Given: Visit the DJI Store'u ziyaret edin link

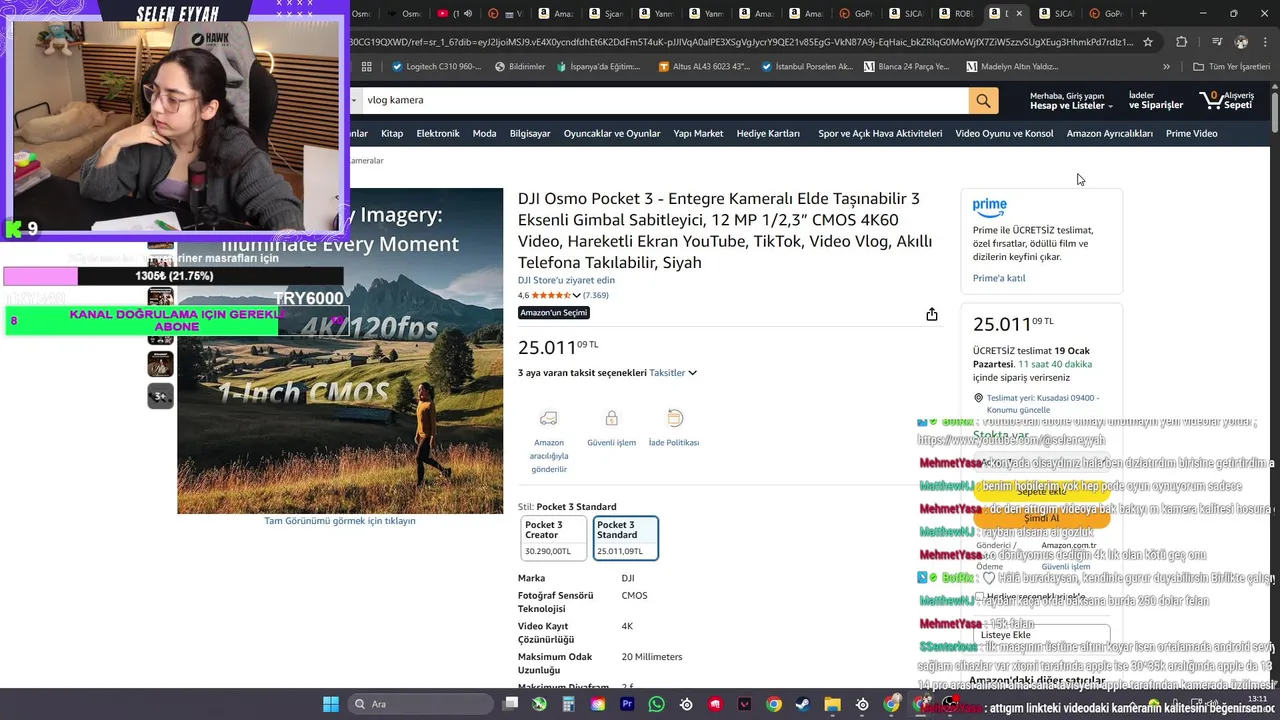Looking at the screenshot, I should point(566,281).
